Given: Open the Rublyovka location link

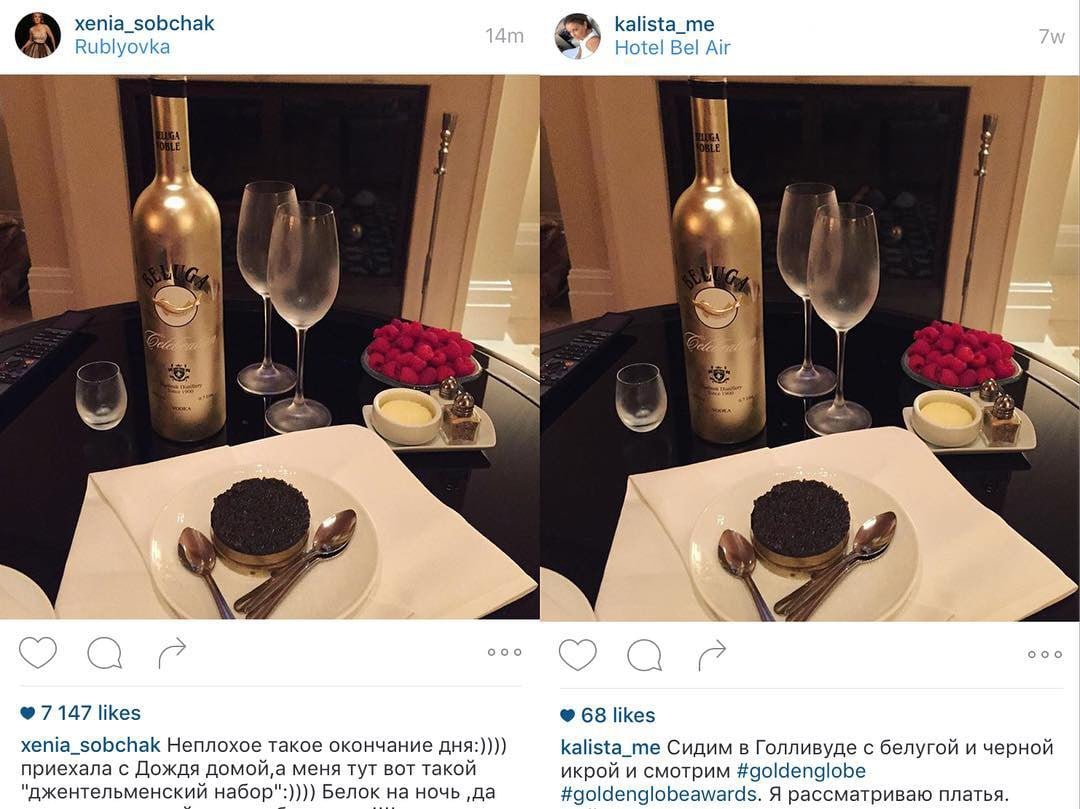Looking at the screenshot, I should click(122, 47).
